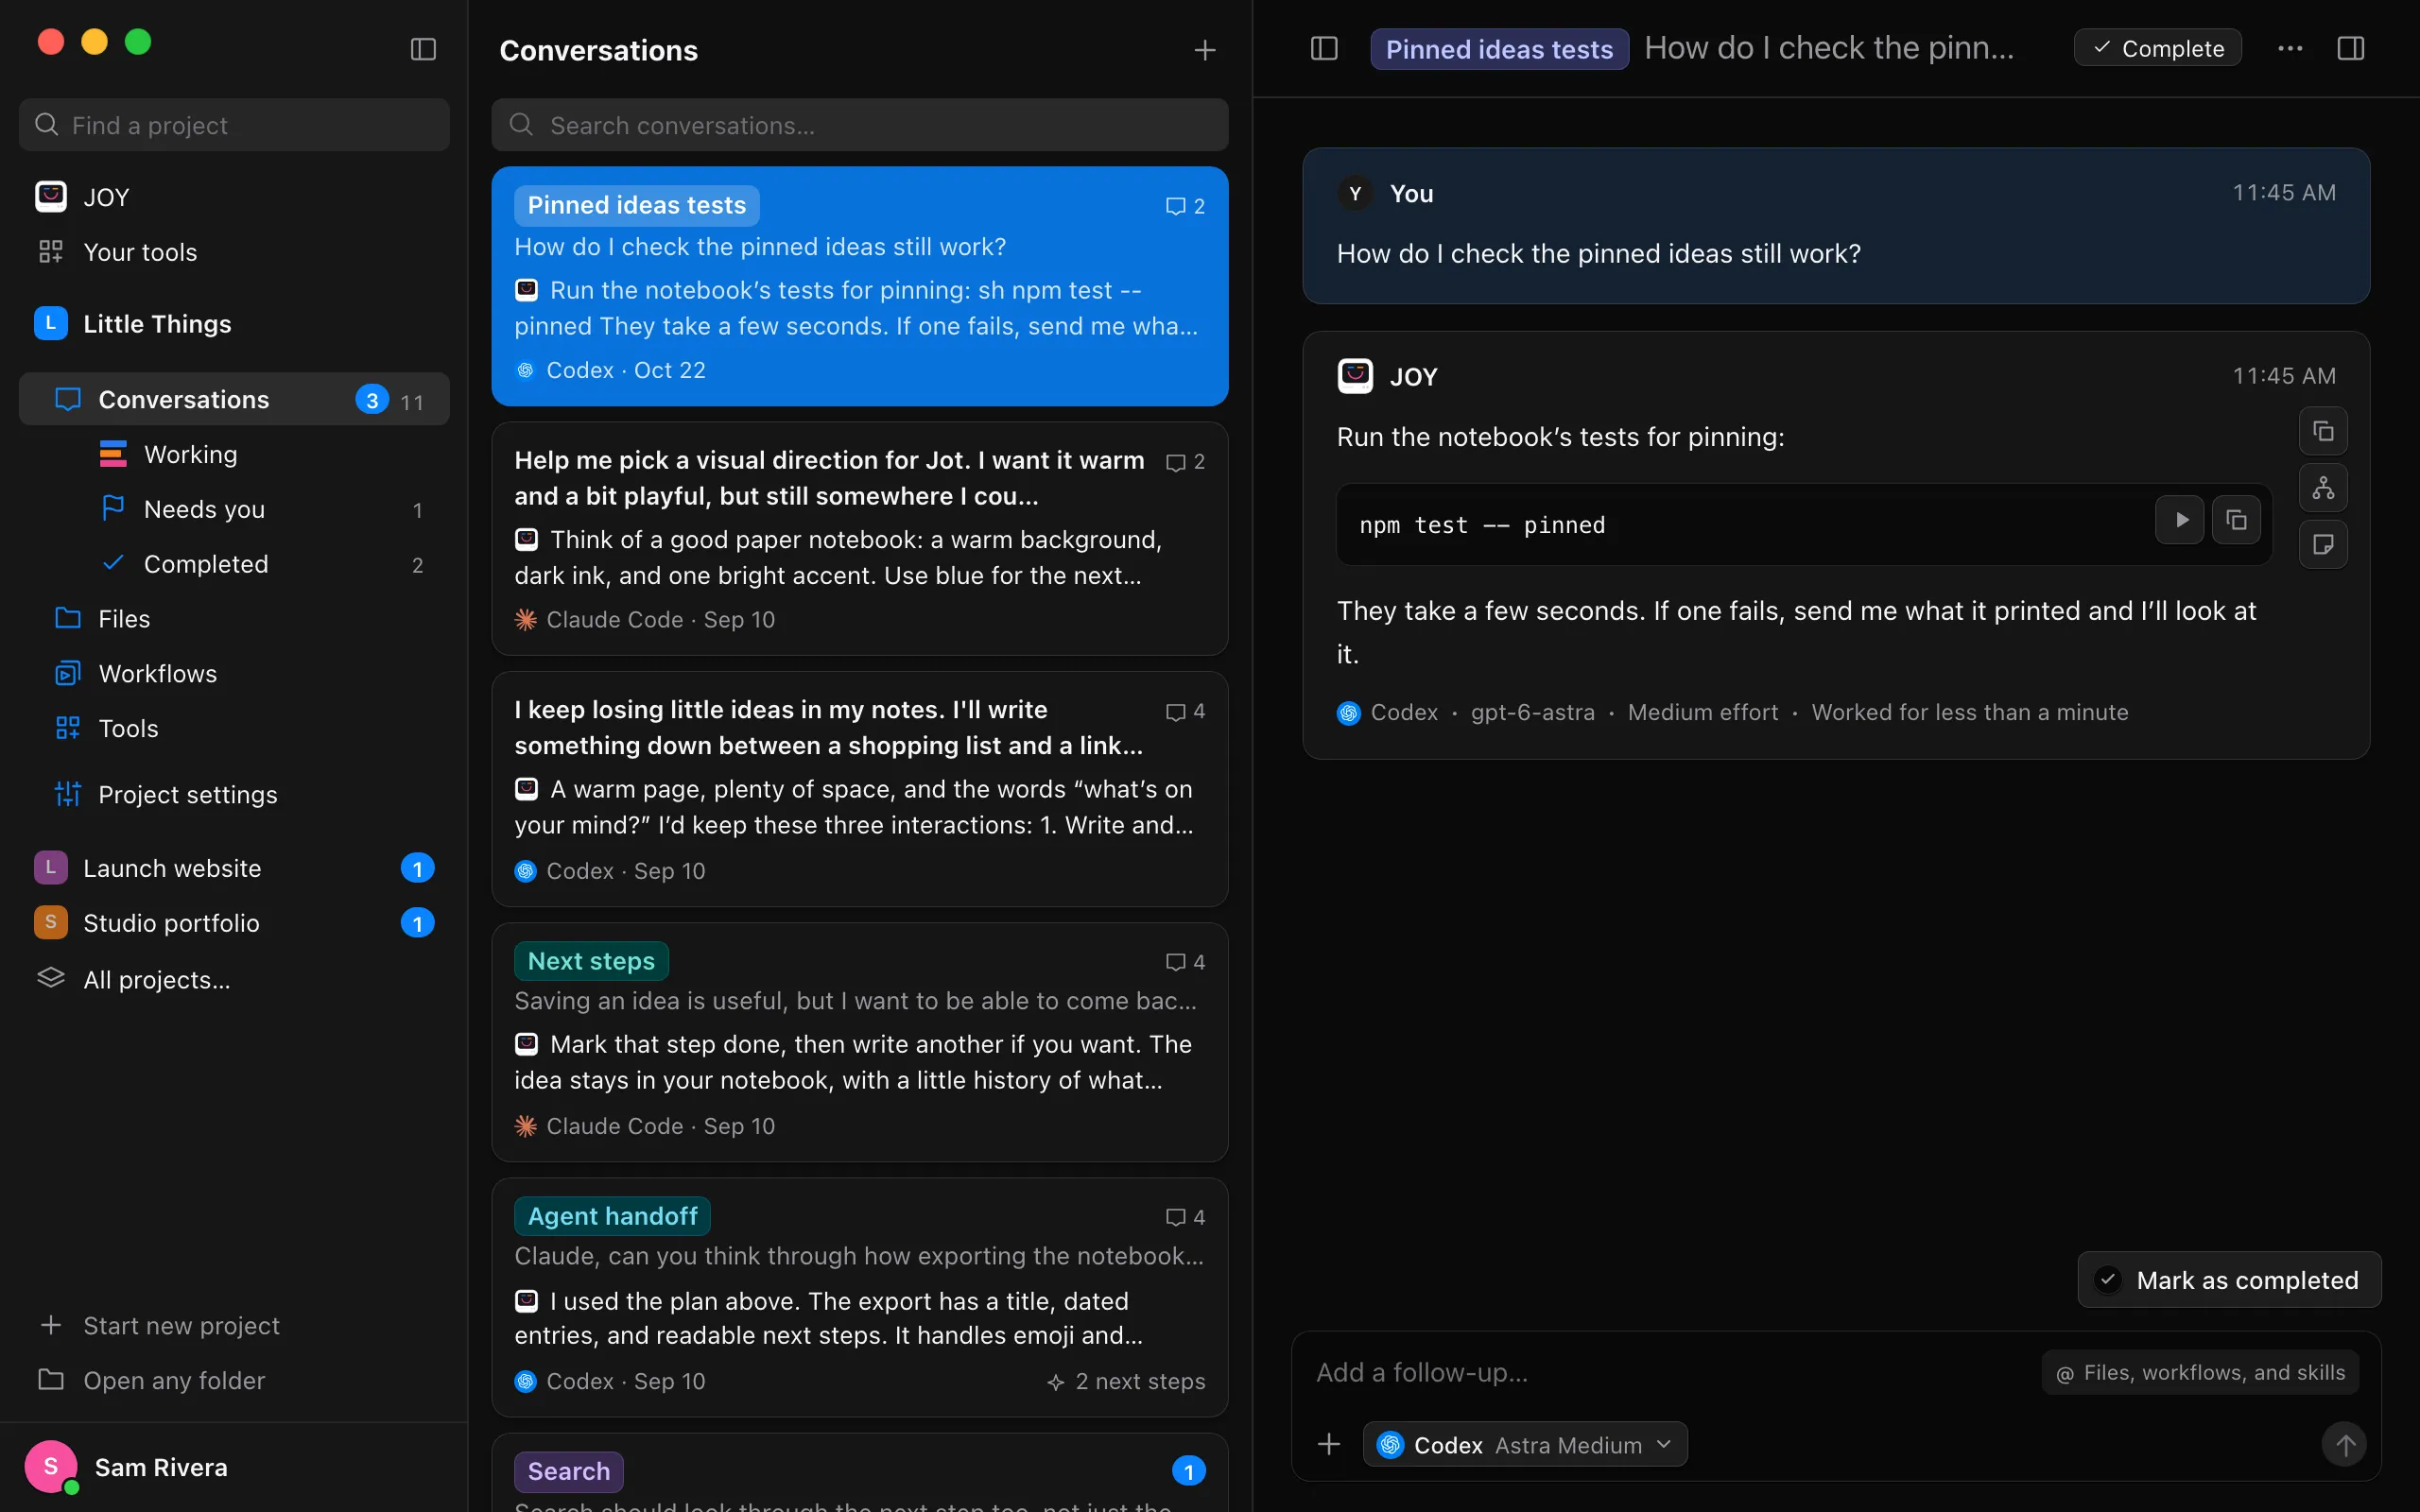Mark as completed button
Image resolution: width=2420 pixels, height=1512 pixels.
(x=2229, y=1279)
